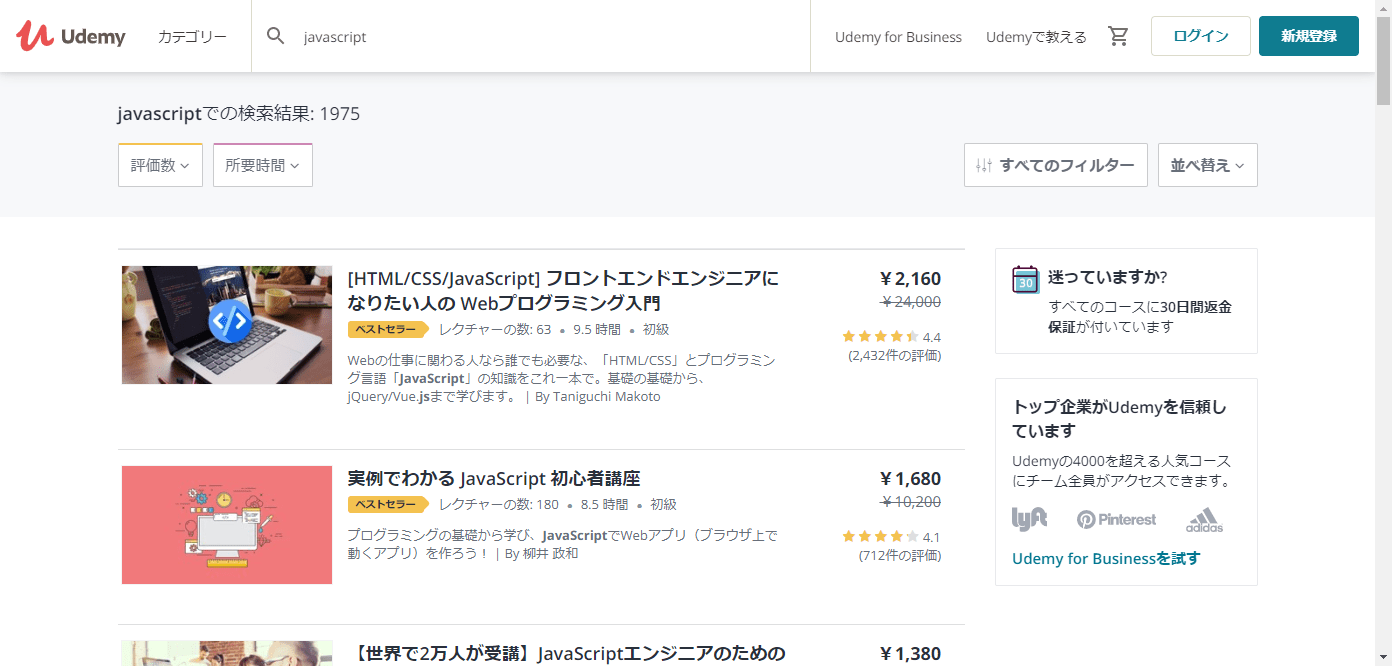
Task: Click the adidas company logo
Action: pyautogui.click(x=1204, y=519)
